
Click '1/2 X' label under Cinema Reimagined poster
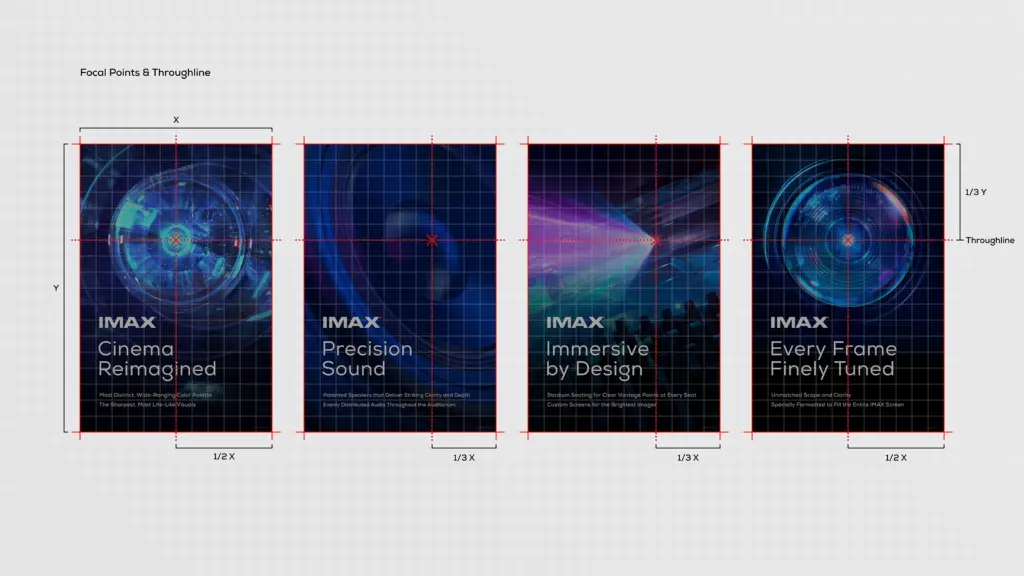pos(224,456)
